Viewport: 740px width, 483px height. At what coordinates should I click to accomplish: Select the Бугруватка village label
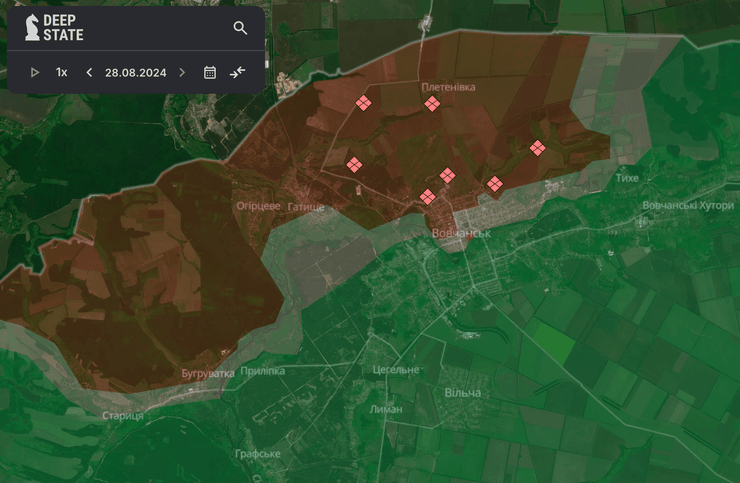click(208, 373)
